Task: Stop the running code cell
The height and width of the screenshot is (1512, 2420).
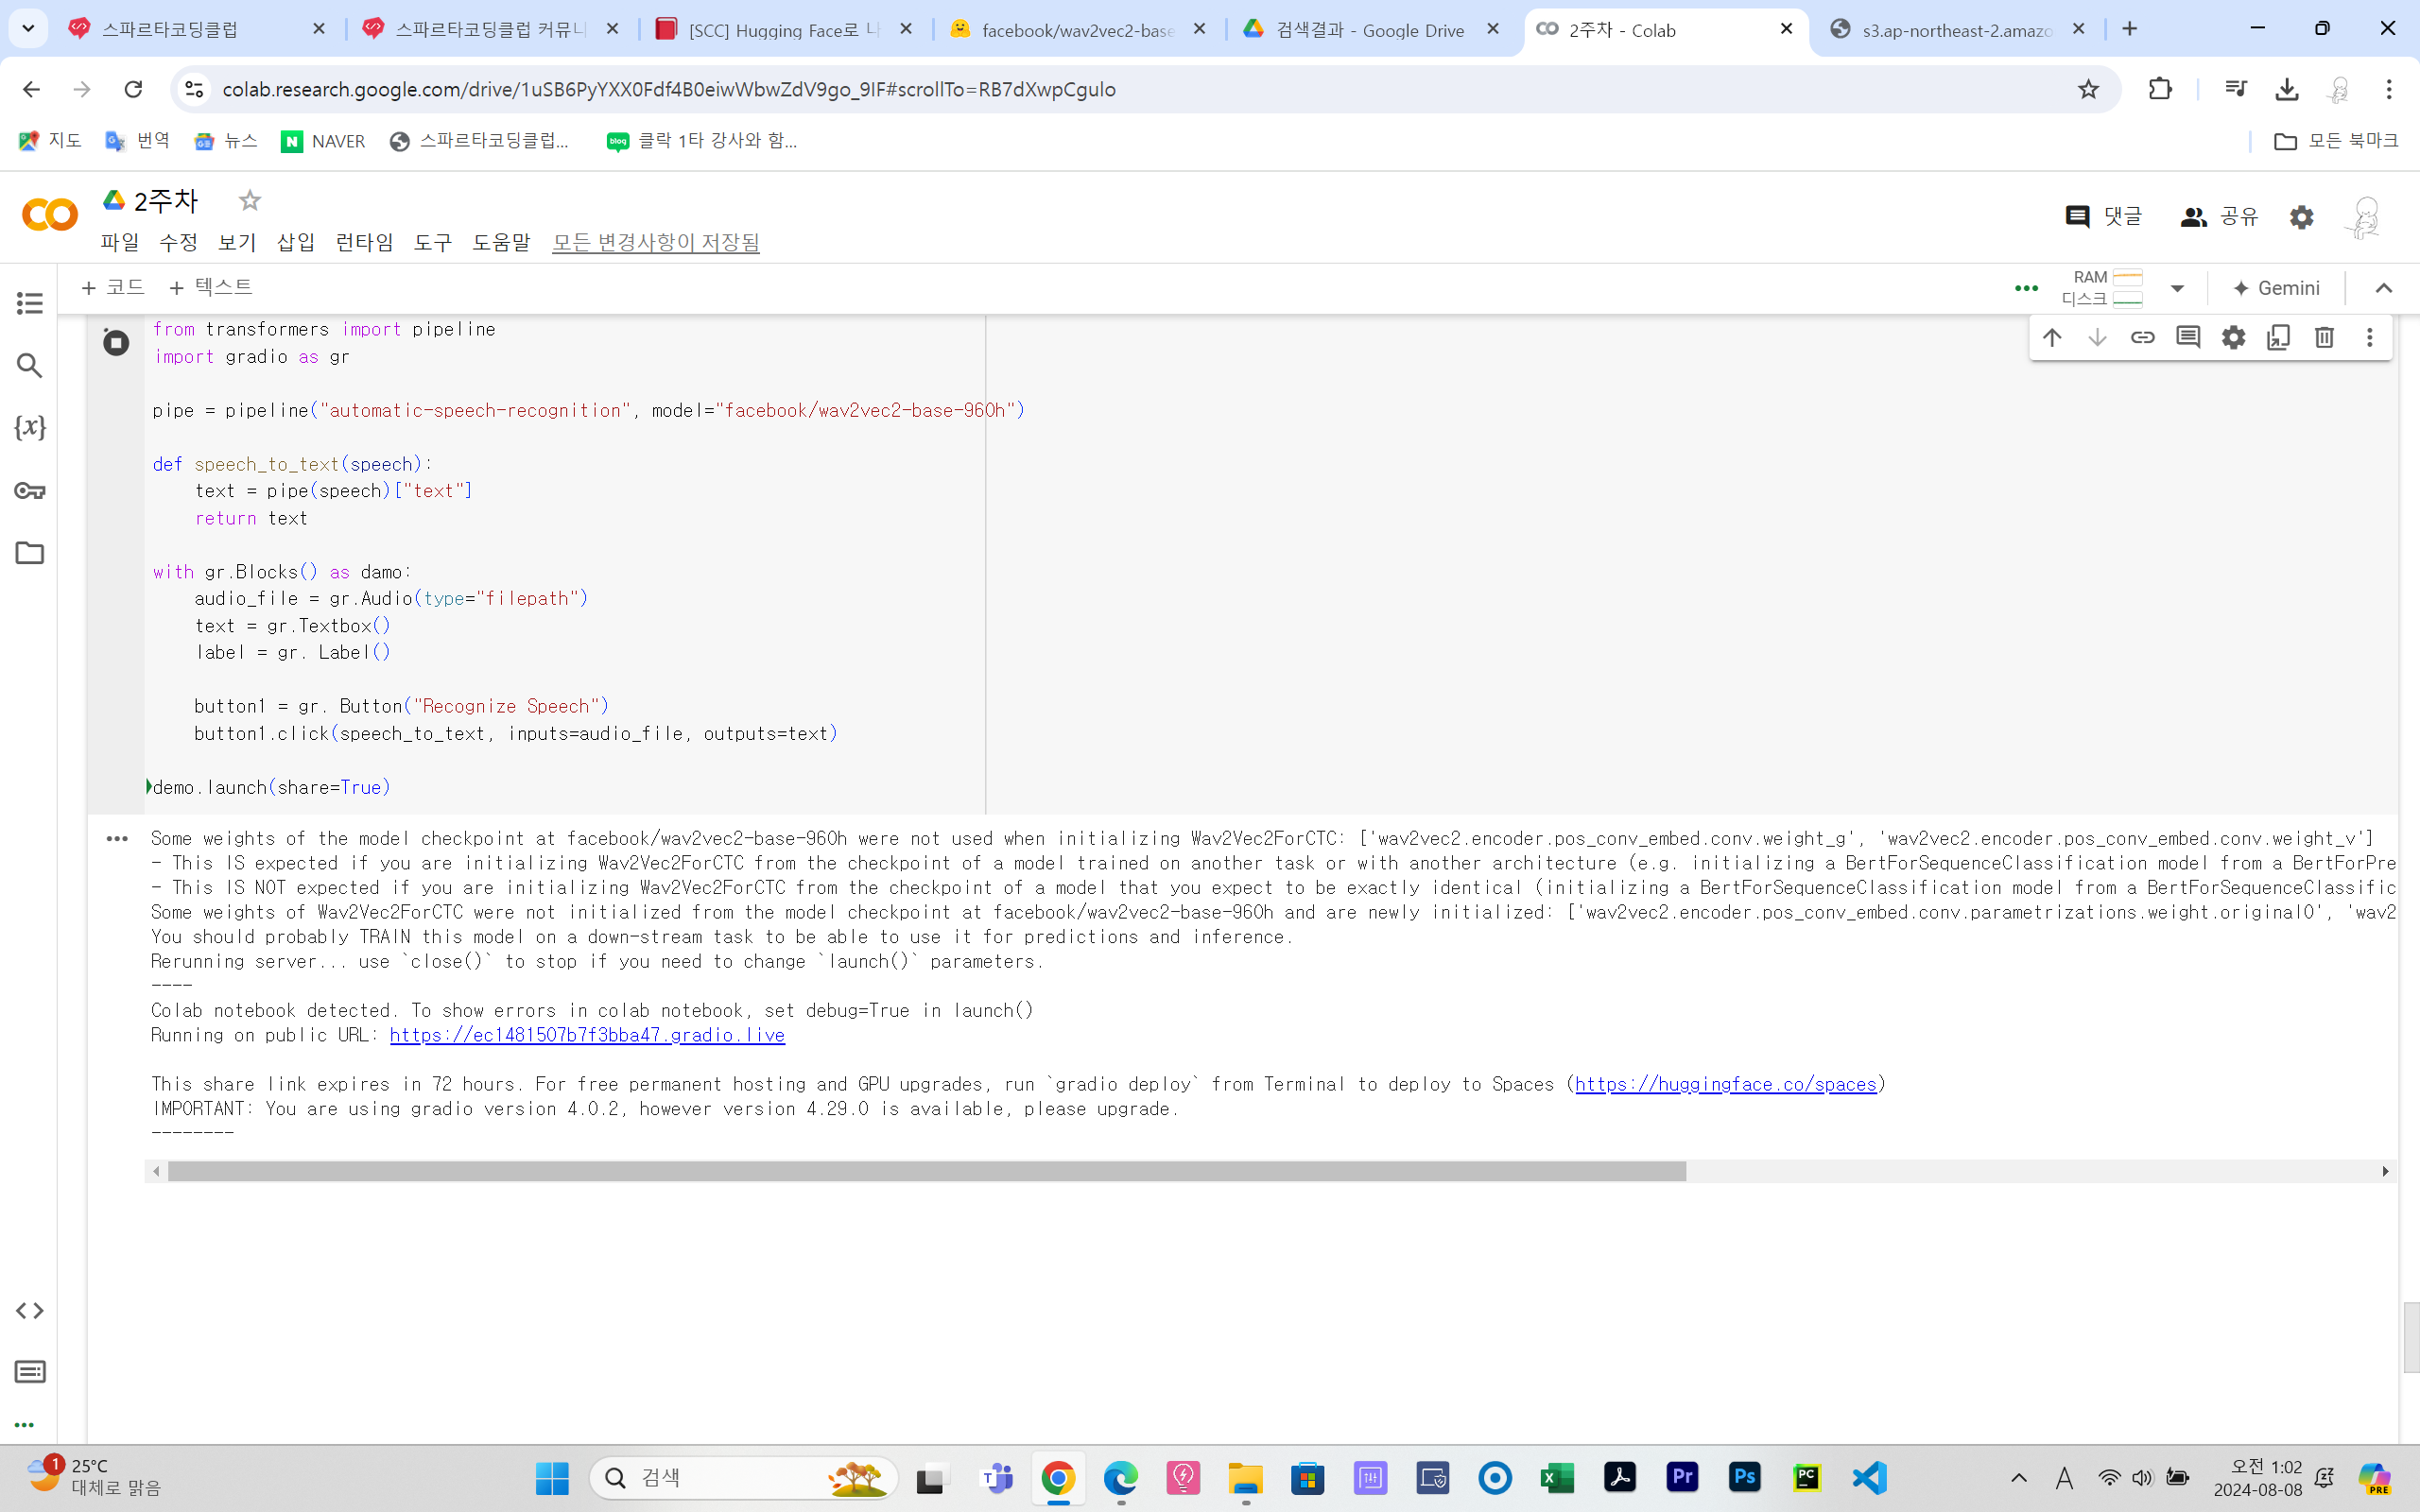Action: click(x=116, y=343)
